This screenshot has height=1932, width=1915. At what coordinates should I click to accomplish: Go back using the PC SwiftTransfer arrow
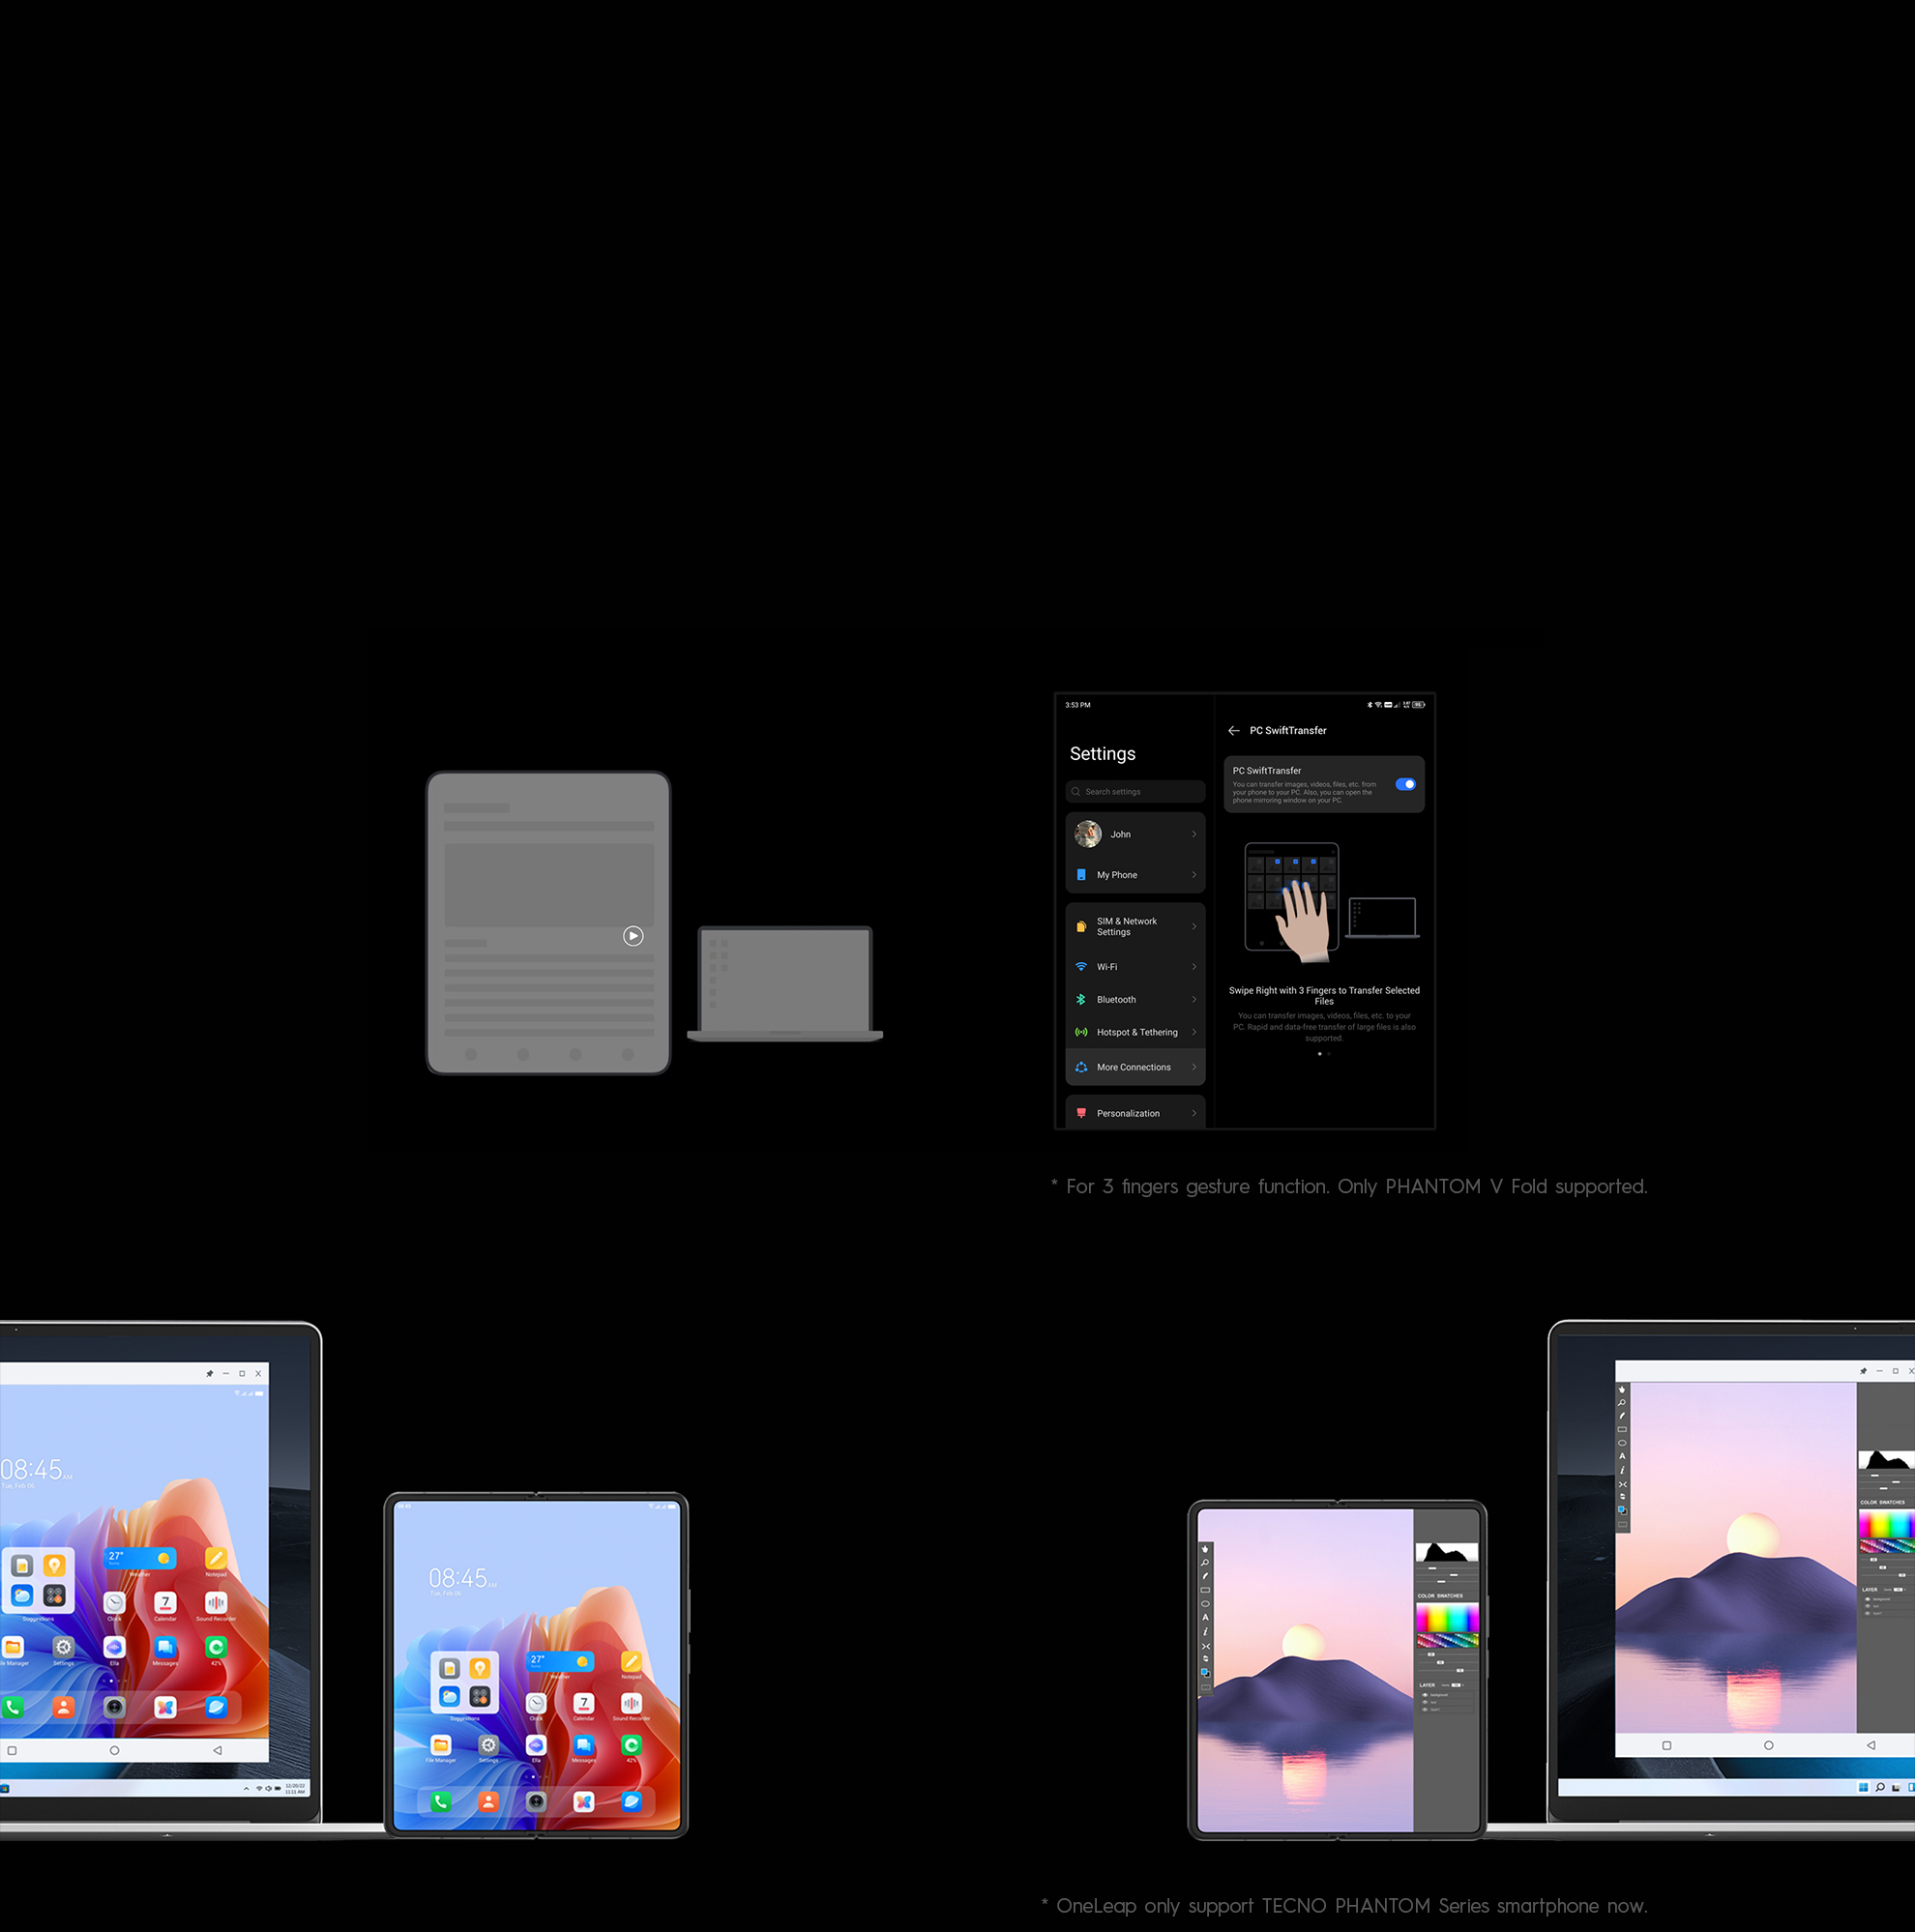pos(1233,731)
